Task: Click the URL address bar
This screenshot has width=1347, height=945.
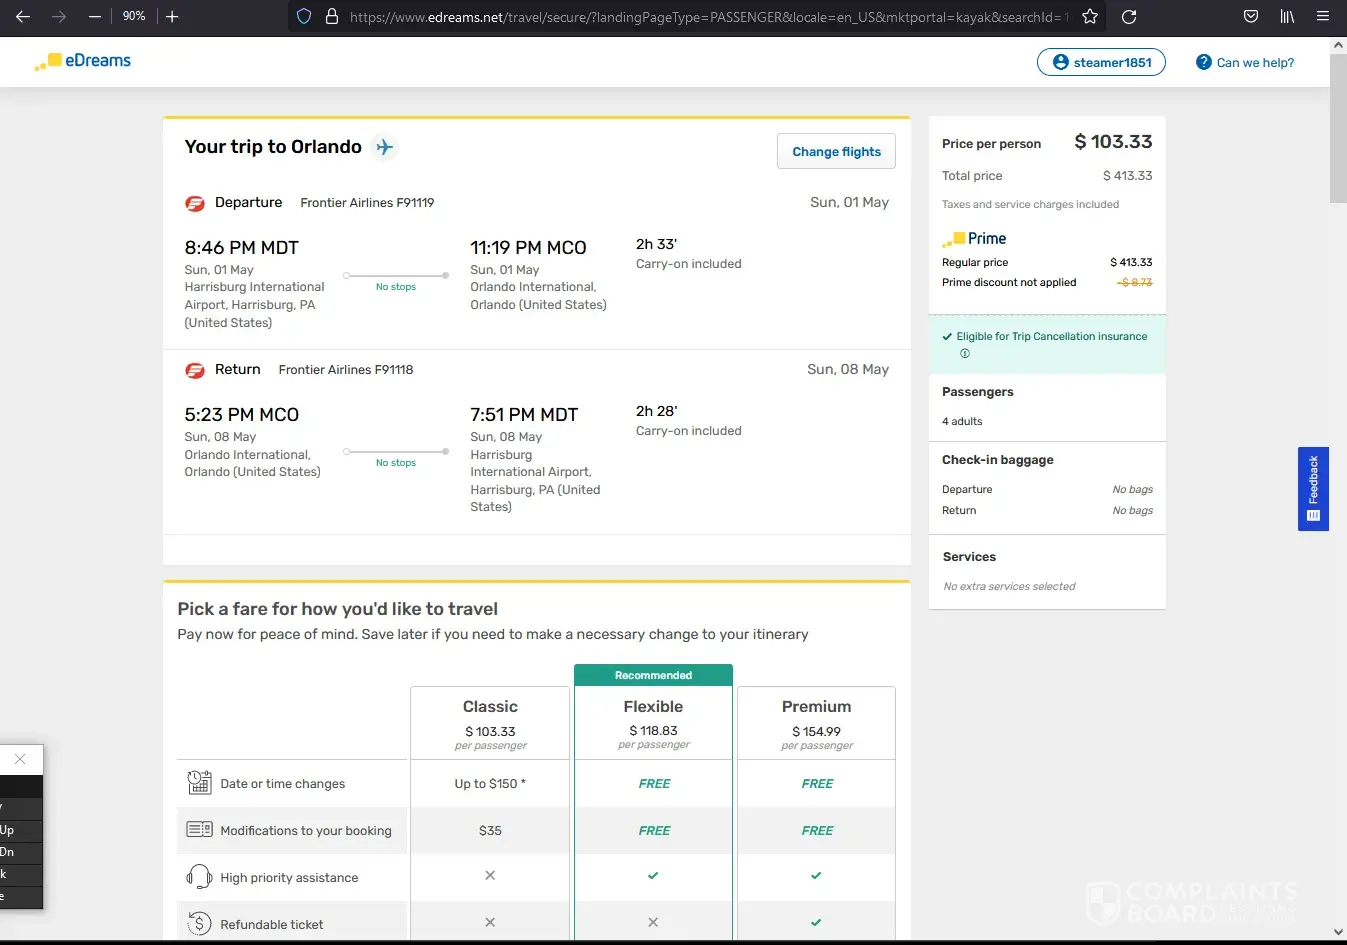Action: coord(700,16)
